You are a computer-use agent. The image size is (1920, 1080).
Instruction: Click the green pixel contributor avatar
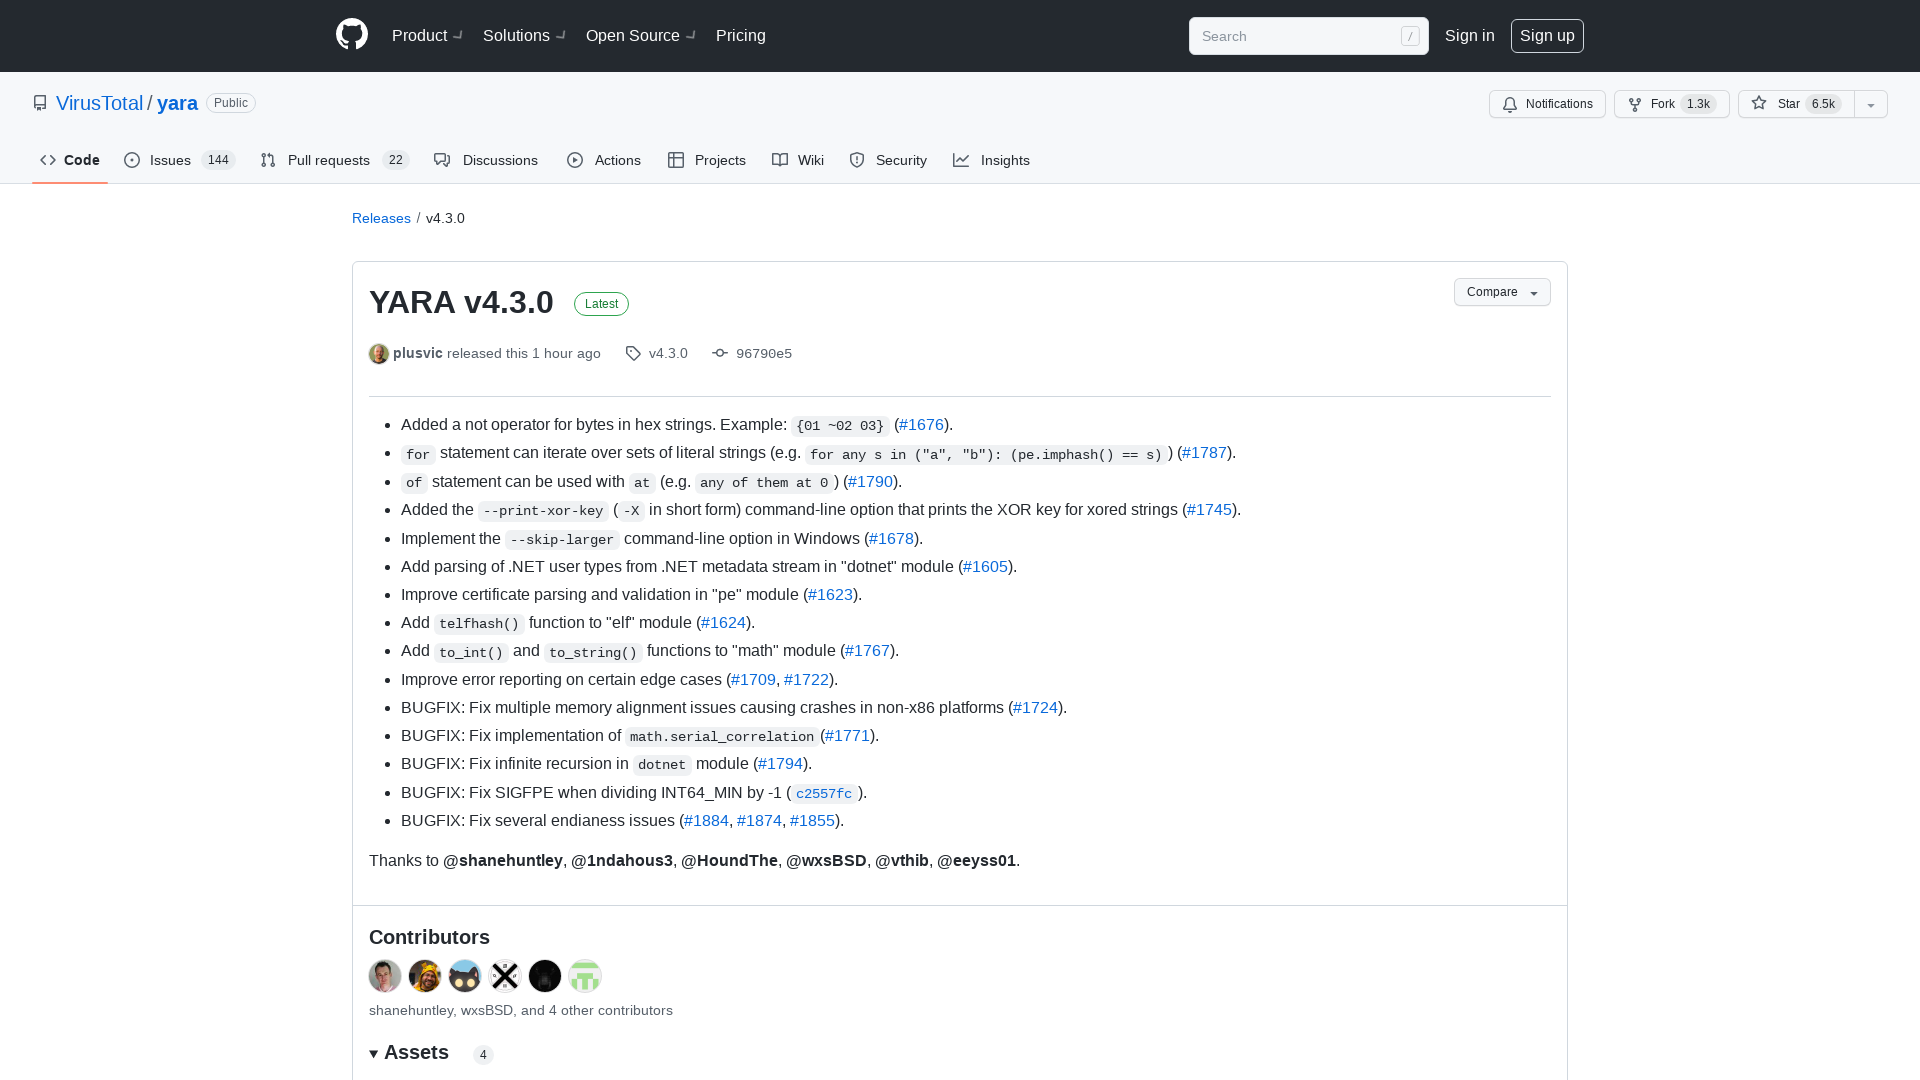click(585, 976)
